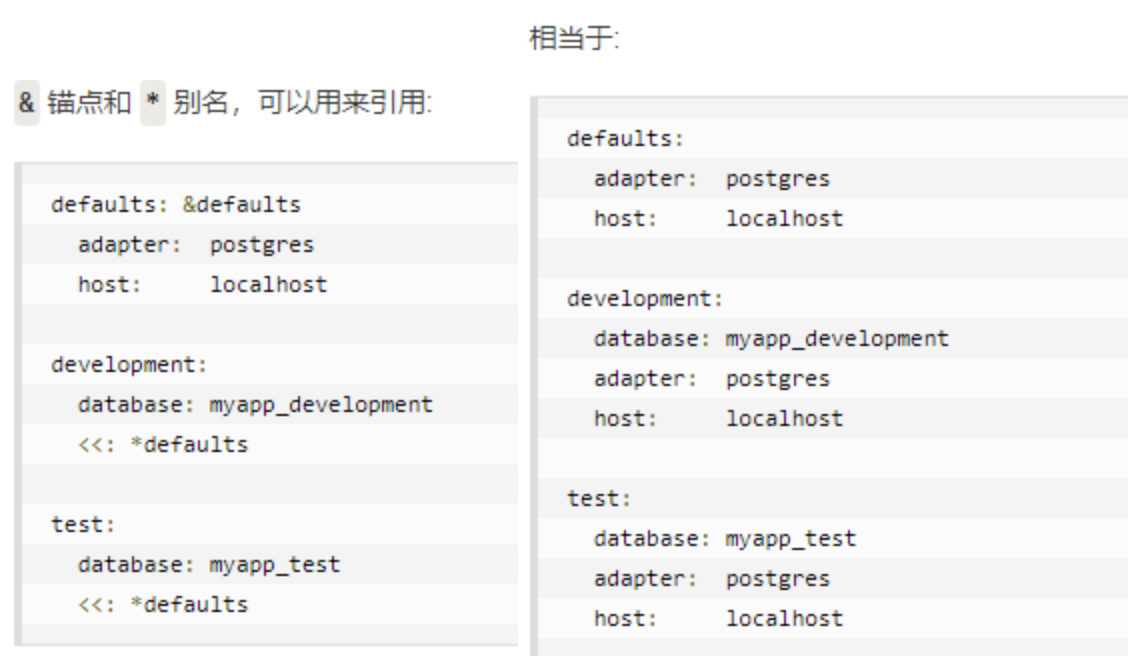Click the '锚点和' text in description
Viewport: 1132px width, 668px height.
point(89,103)
